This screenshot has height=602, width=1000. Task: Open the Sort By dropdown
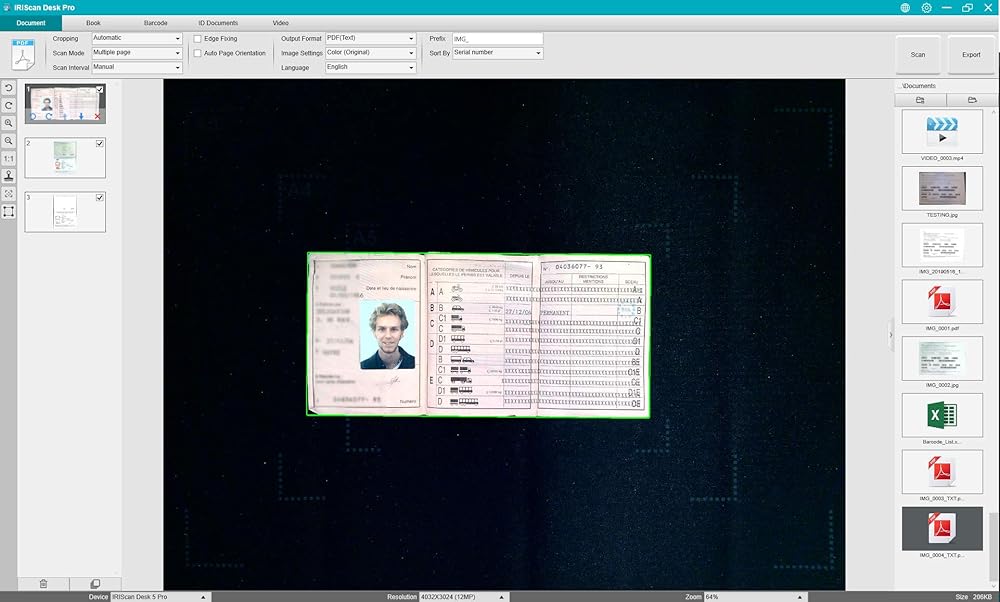pyautogui.click(x=497, y=53)
